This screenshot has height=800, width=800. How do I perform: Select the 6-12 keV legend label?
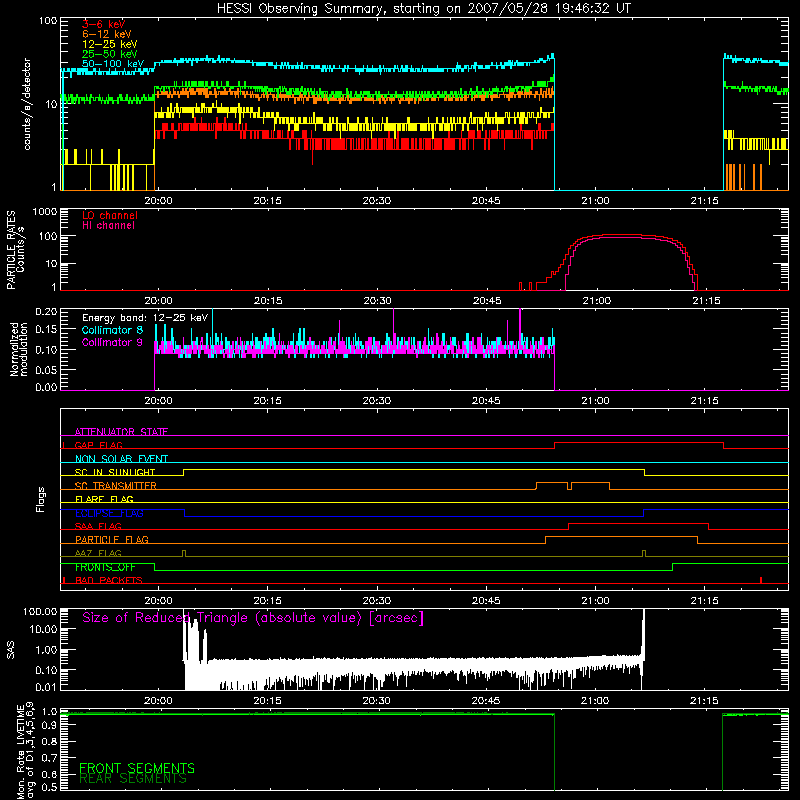pyautogui.click(x=106, y=34)
